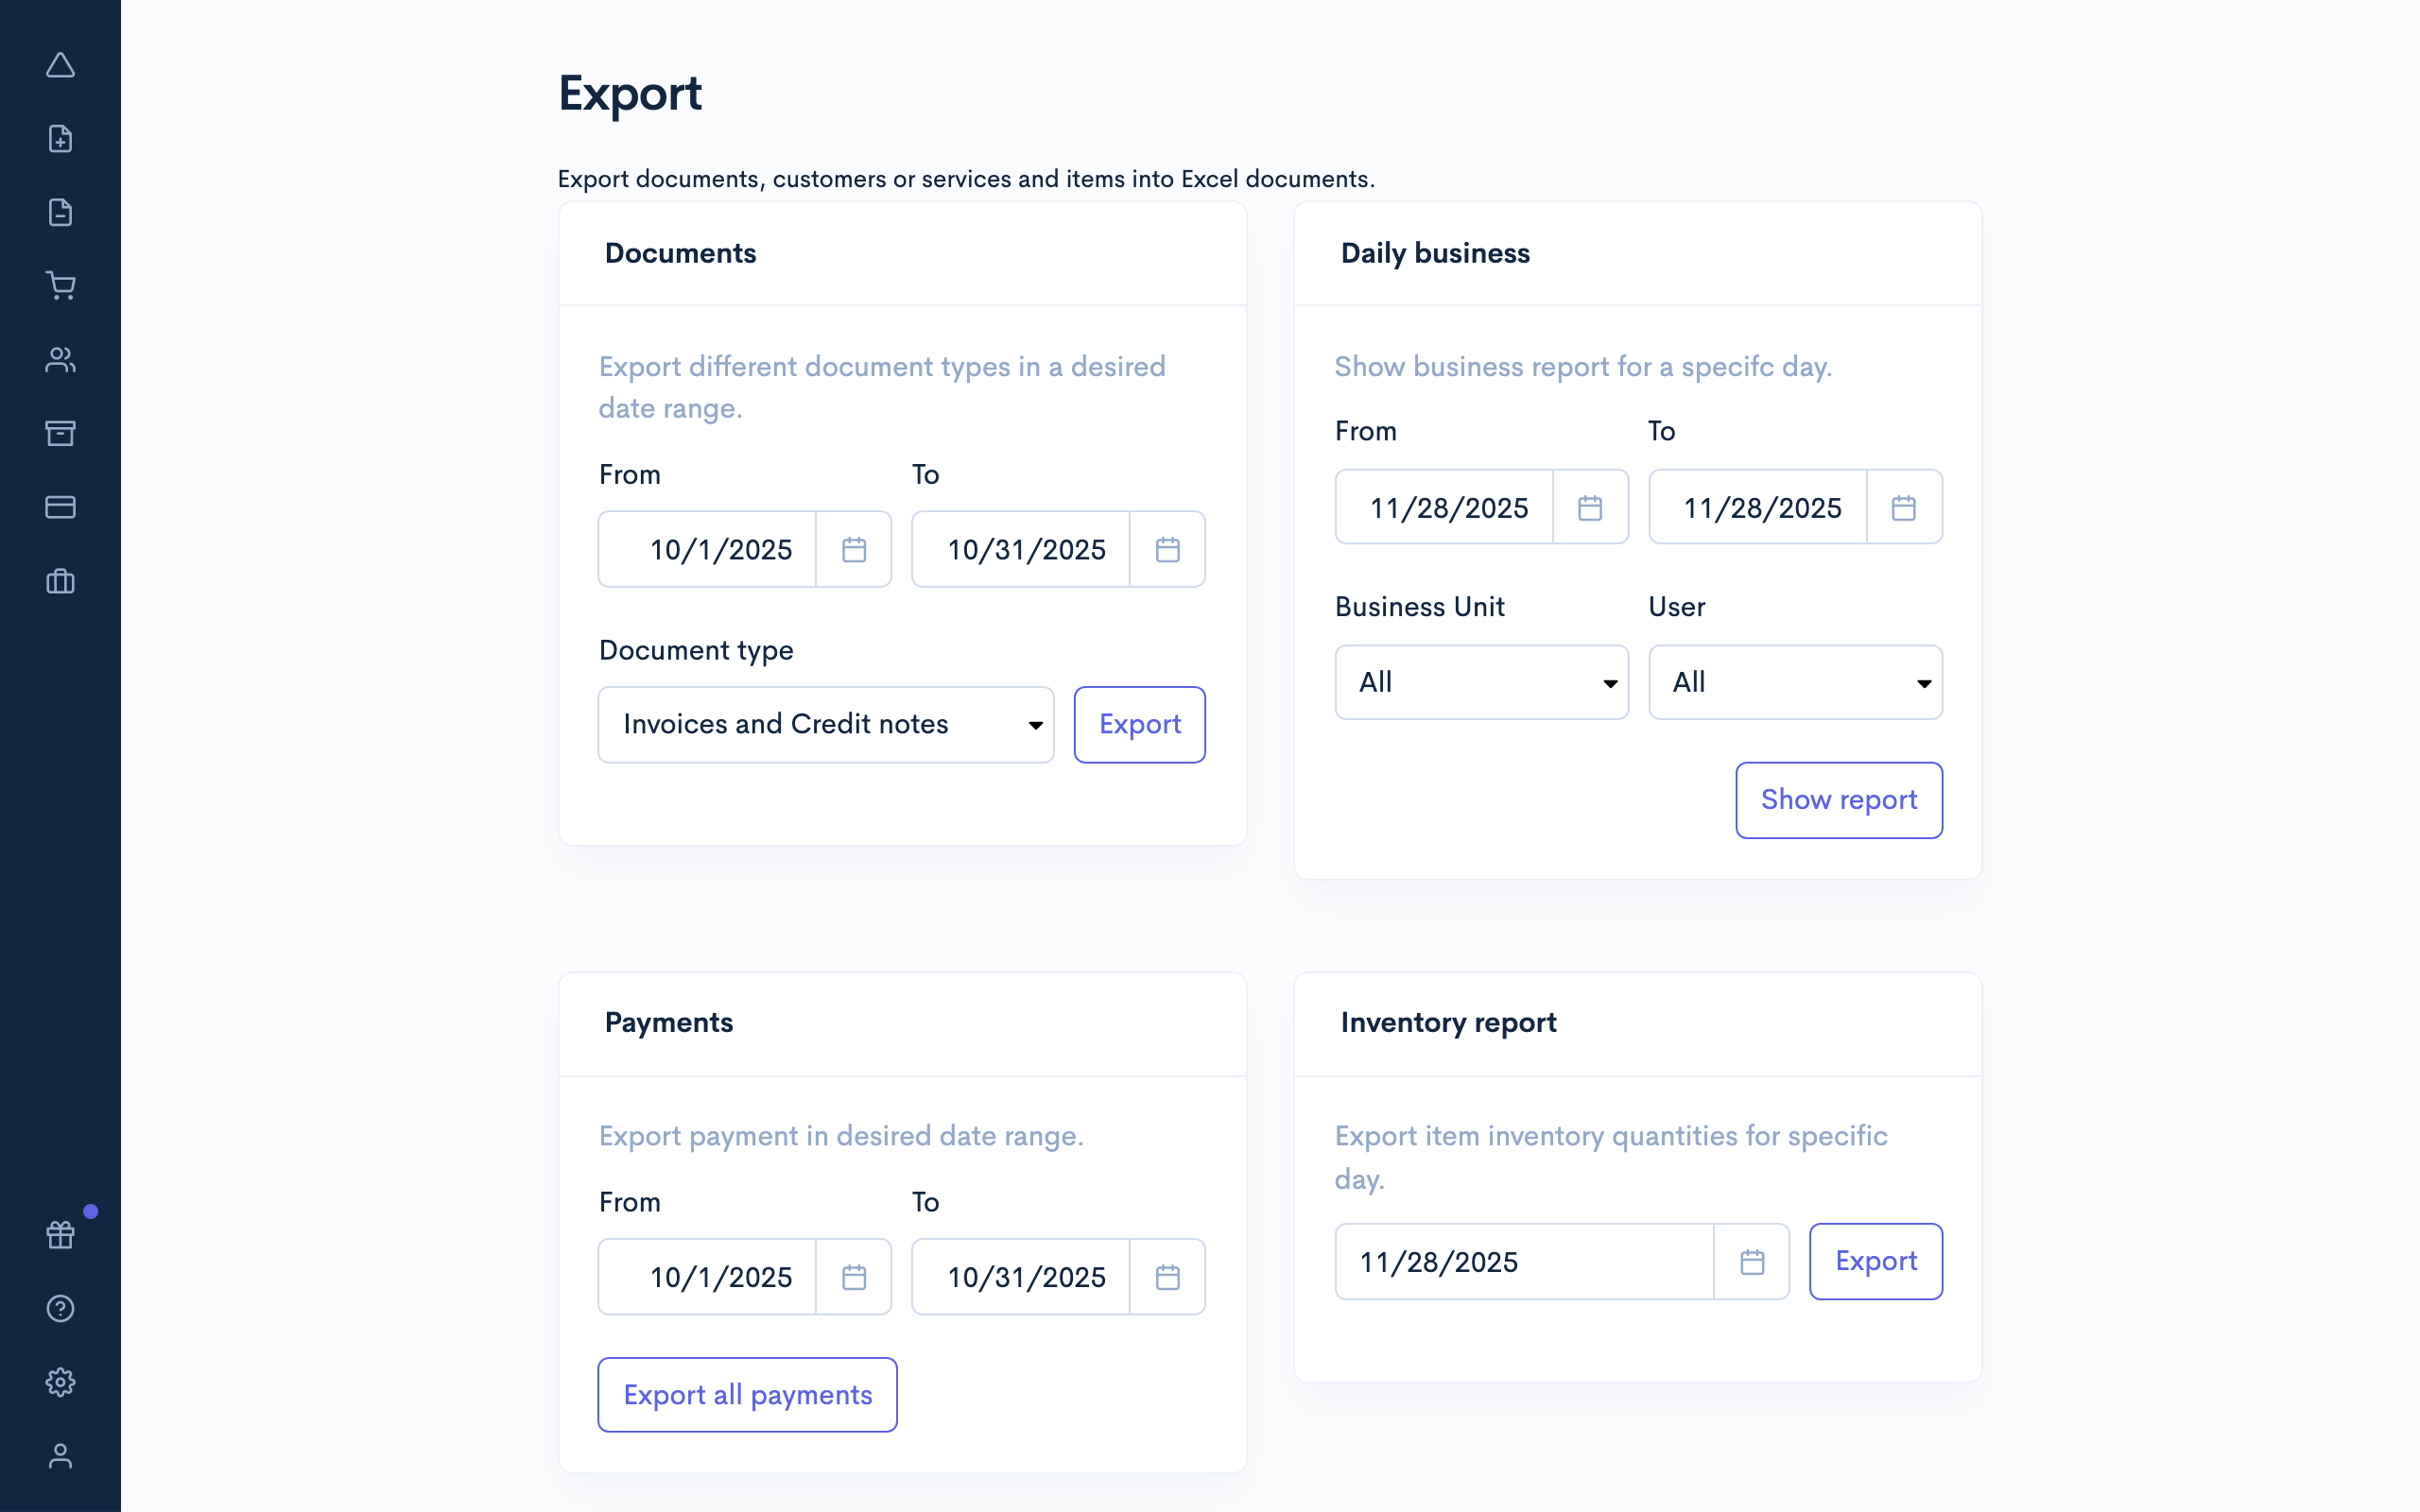
Task: Open the briefcase icon in the sidebar
Action: click(61, 581)
